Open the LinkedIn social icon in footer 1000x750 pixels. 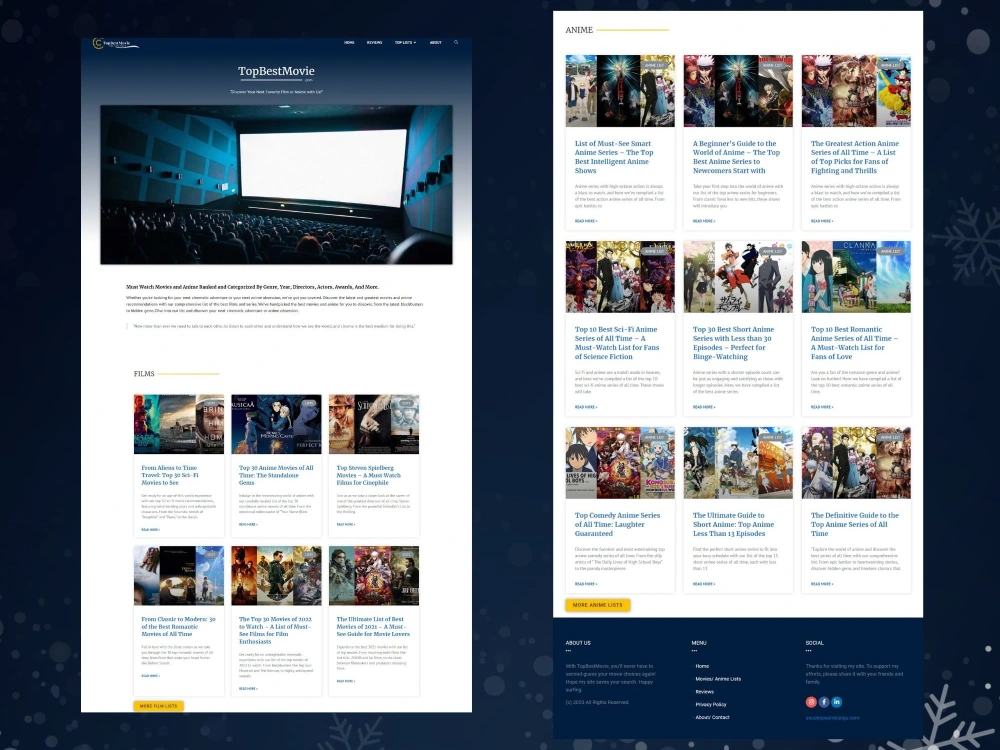[837, 702]
